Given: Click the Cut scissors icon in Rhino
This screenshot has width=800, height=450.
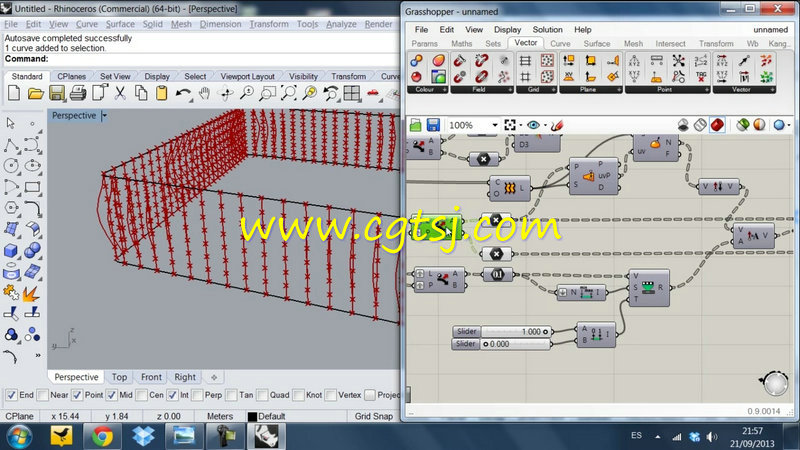Looking at the screenshot, I should tap(120, 93).
